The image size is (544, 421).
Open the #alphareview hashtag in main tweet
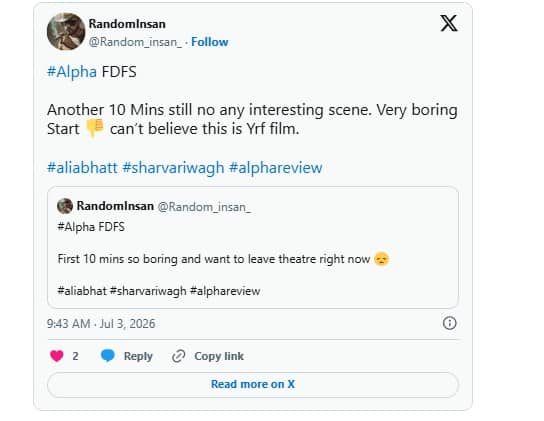[x=276, y=168]
